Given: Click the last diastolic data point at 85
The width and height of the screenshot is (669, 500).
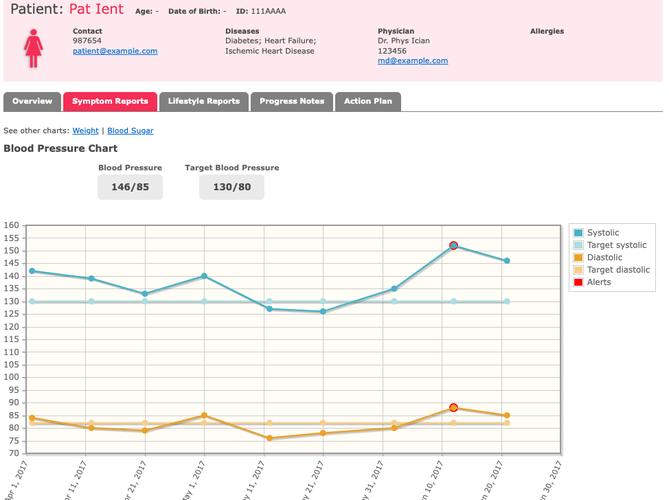Looking at the screenshot, I should (507, 415).
